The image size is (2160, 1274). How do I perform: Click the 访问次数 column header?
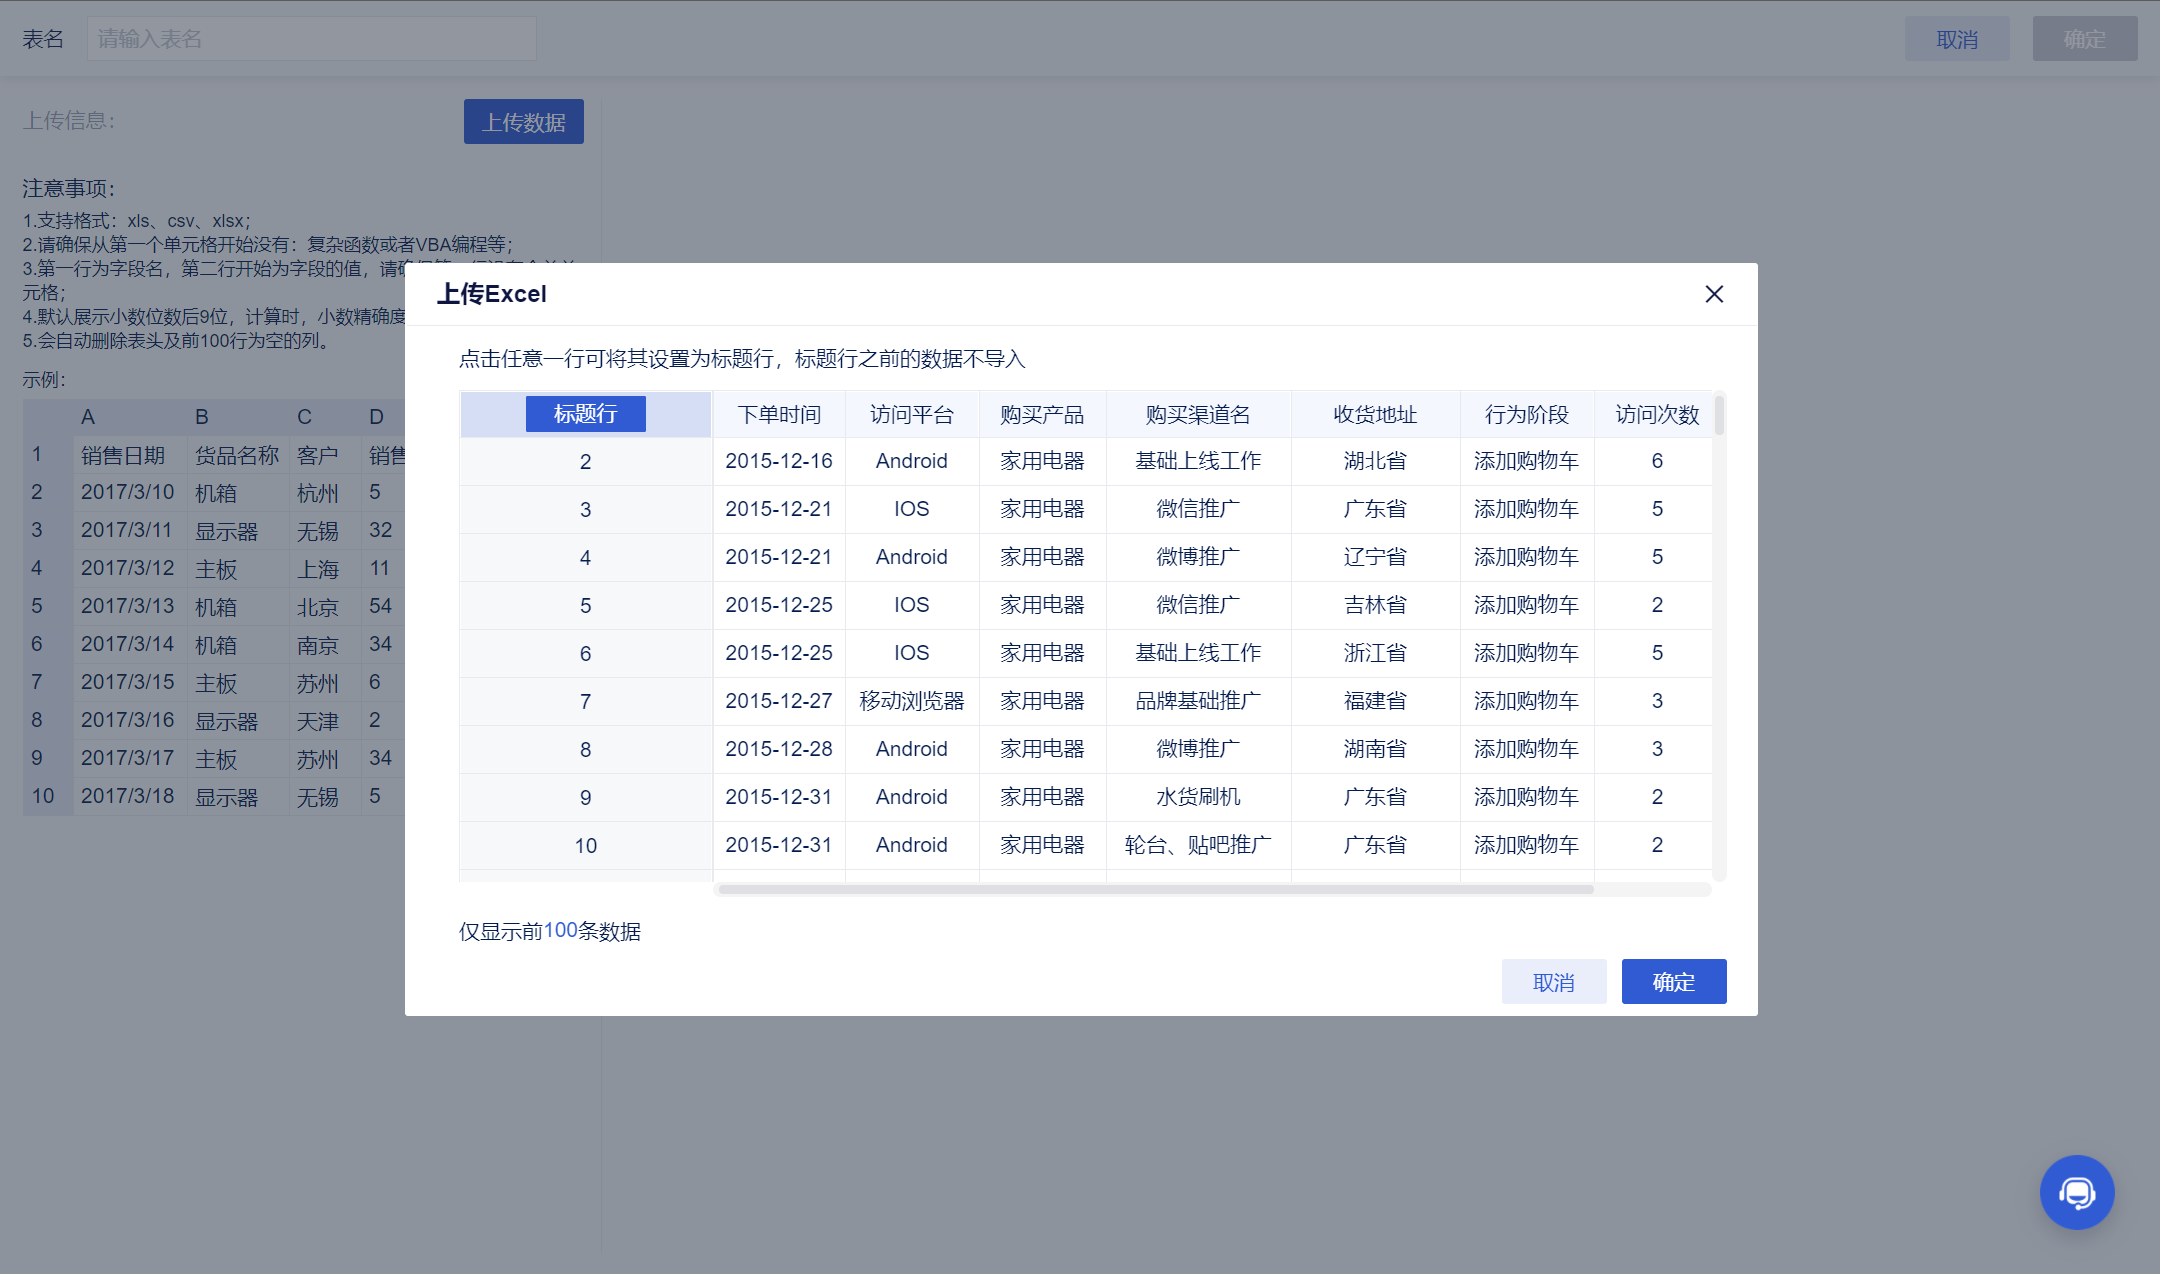click(1656, 415)
